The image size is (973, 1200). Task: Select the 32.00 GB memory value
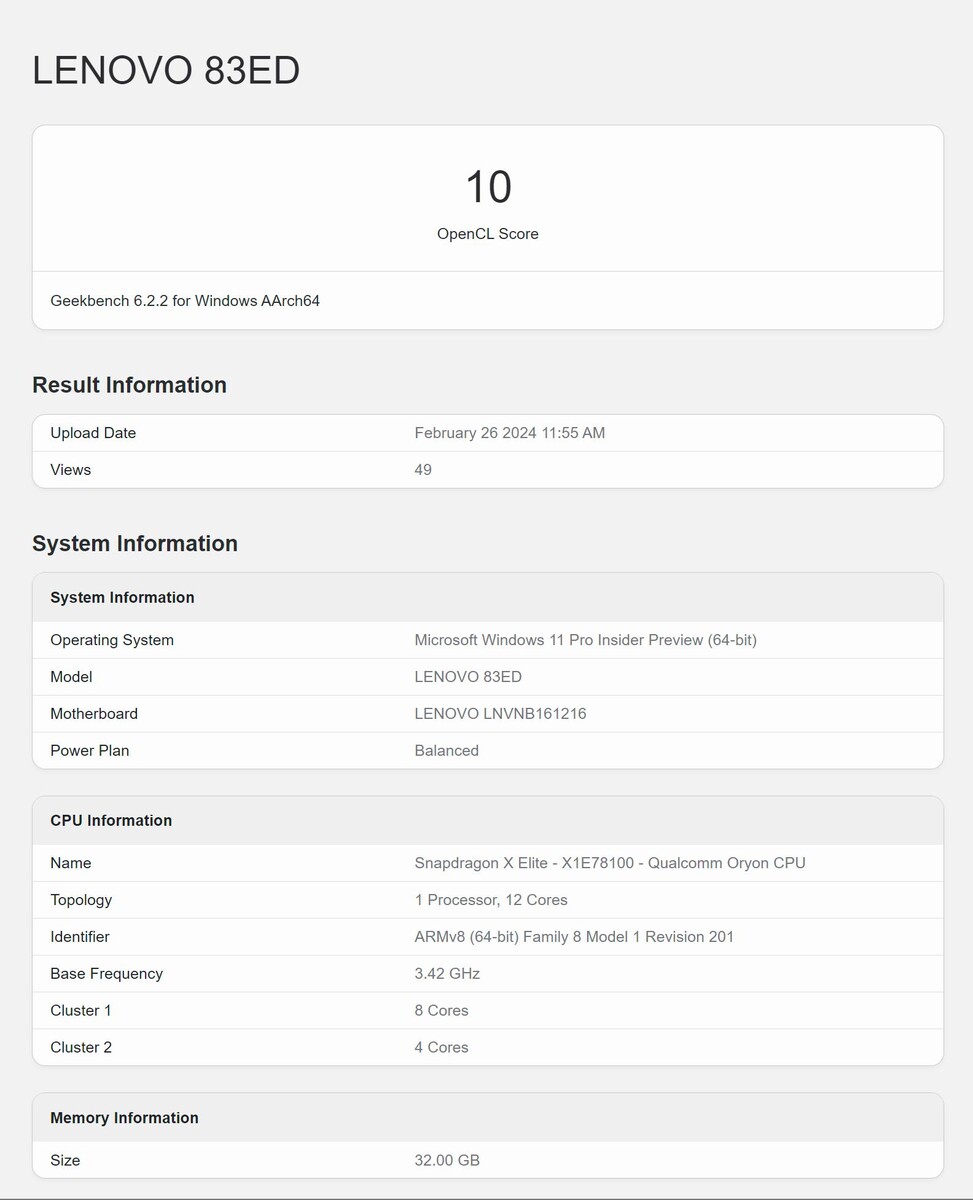click(x=447, y=1161)
